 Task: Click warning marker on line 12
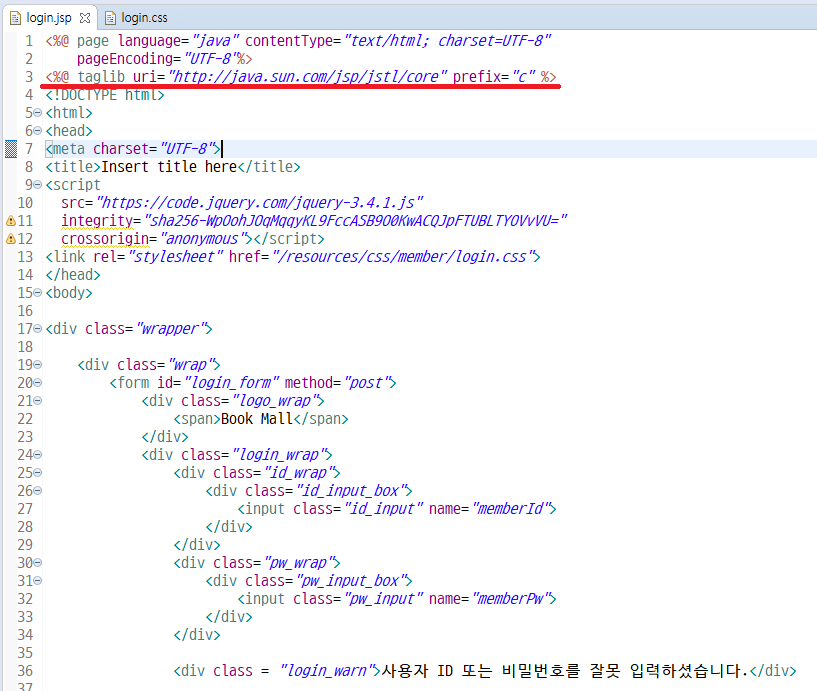[x=10, y=239]
